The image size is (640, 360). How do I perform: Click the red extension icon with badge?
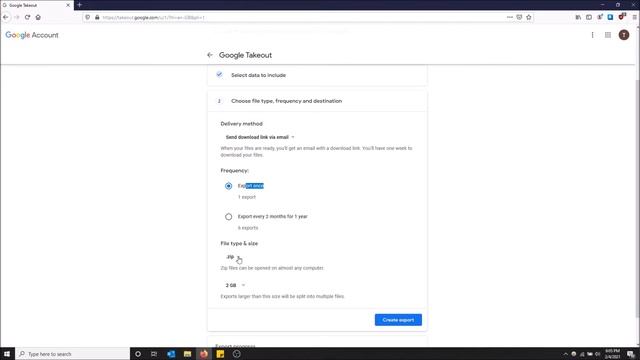[x=622, y=17]
